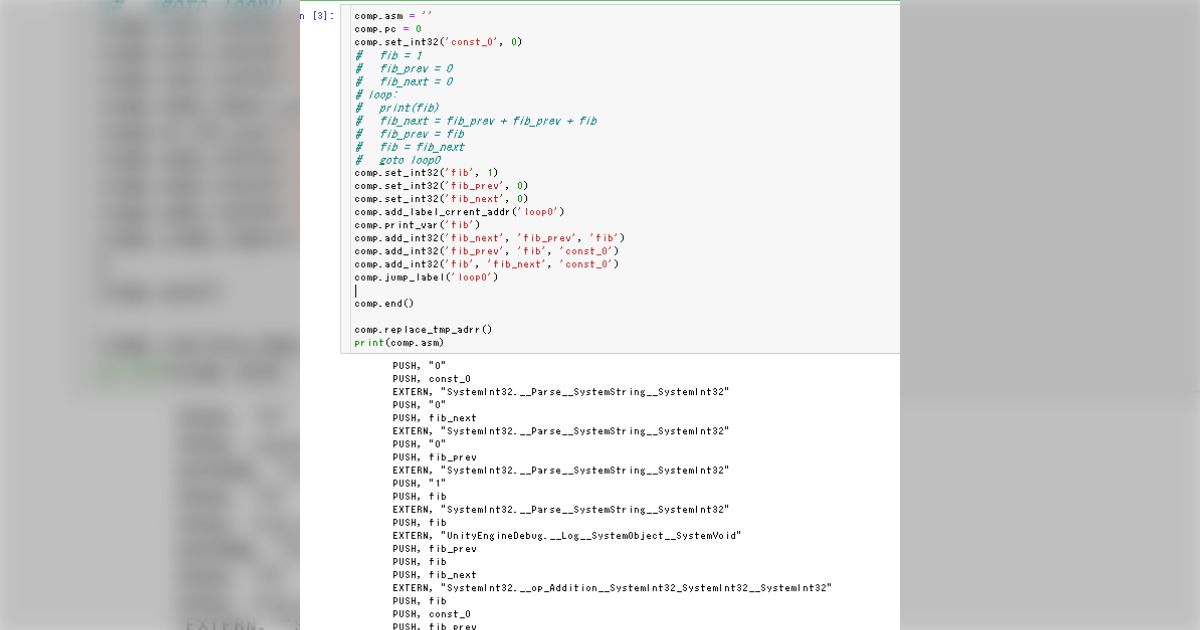This screenshot has width=1200, height=630.
Task: Click the set_int32 'const_0' code line
Action: coord(438,42)
